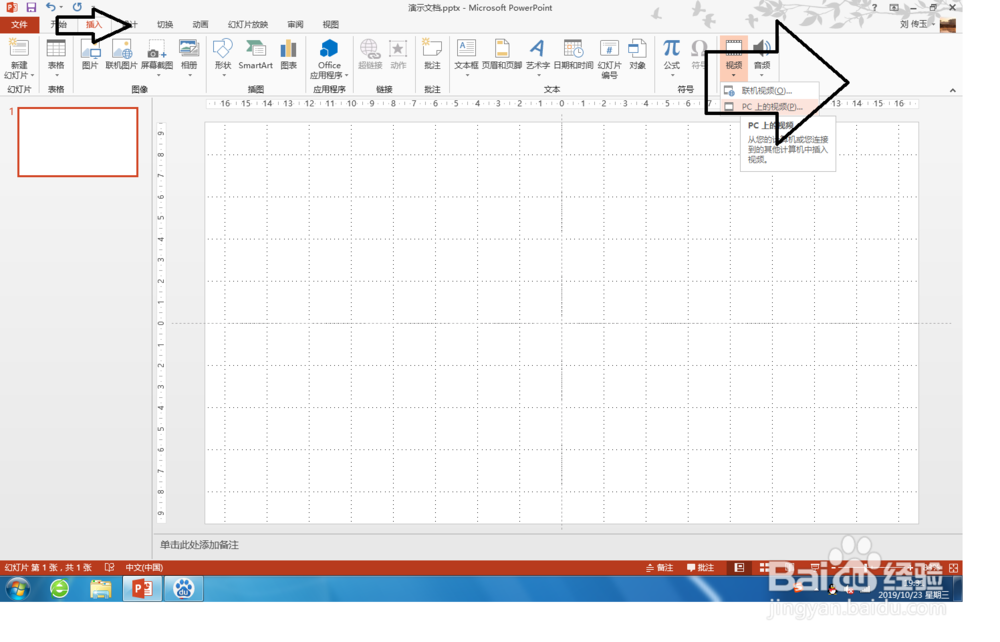Open the green browser in taskbar
Image resolution: width=1000 pixels, height=642 pixels.
[59, 588]
